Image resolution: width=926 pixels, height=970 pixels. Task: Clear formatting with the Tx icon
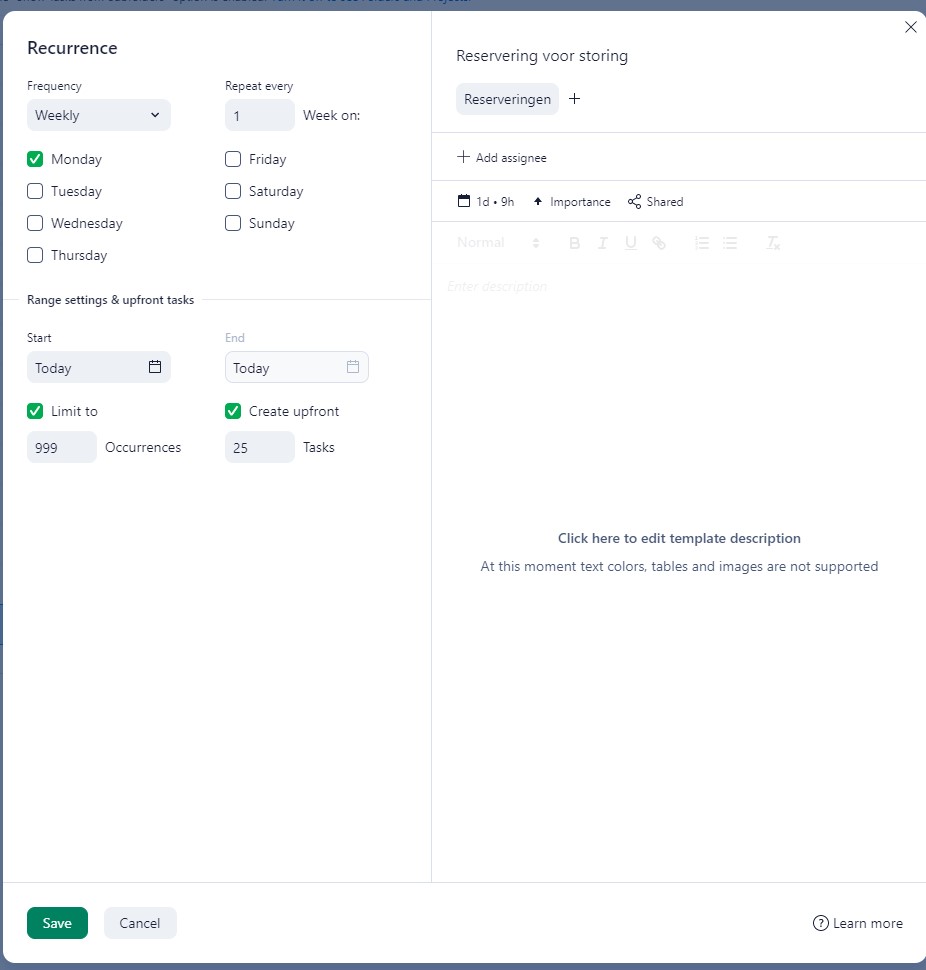(773, 243)
